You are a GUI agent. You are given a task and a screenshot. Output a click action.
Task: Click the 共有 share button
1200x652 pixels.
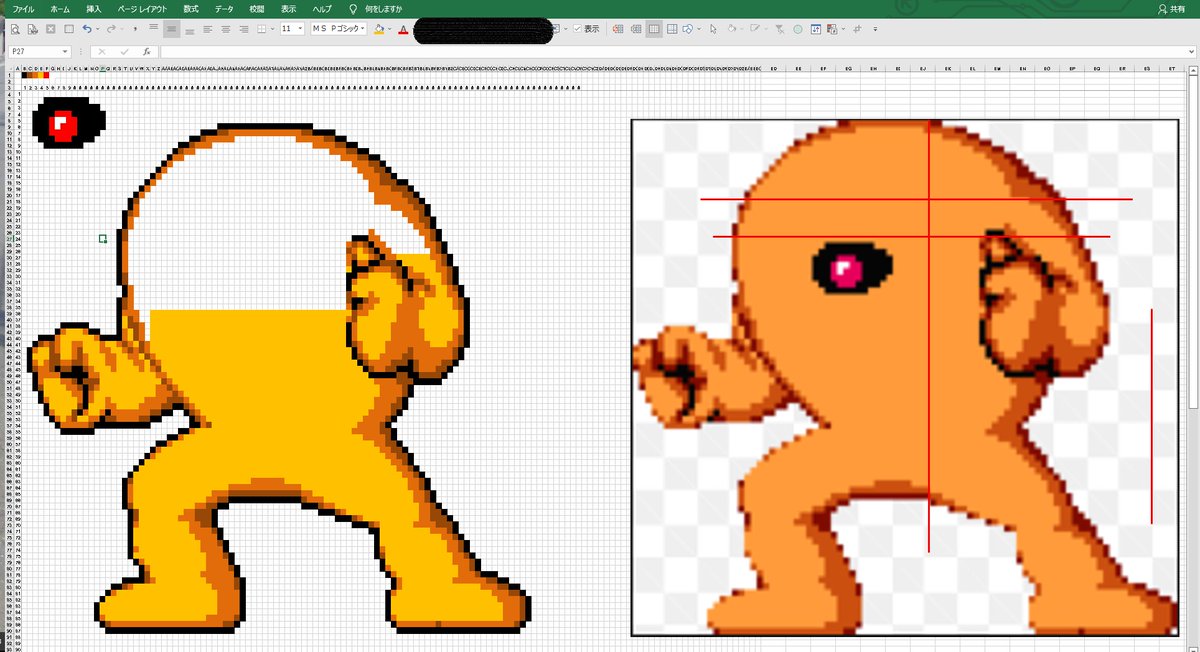tap(1170, 8)
